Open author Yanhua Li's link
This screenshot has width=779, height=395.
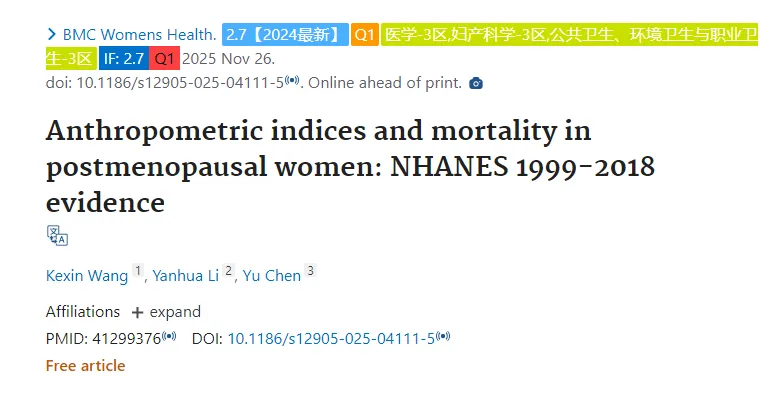tap(185, 276)
